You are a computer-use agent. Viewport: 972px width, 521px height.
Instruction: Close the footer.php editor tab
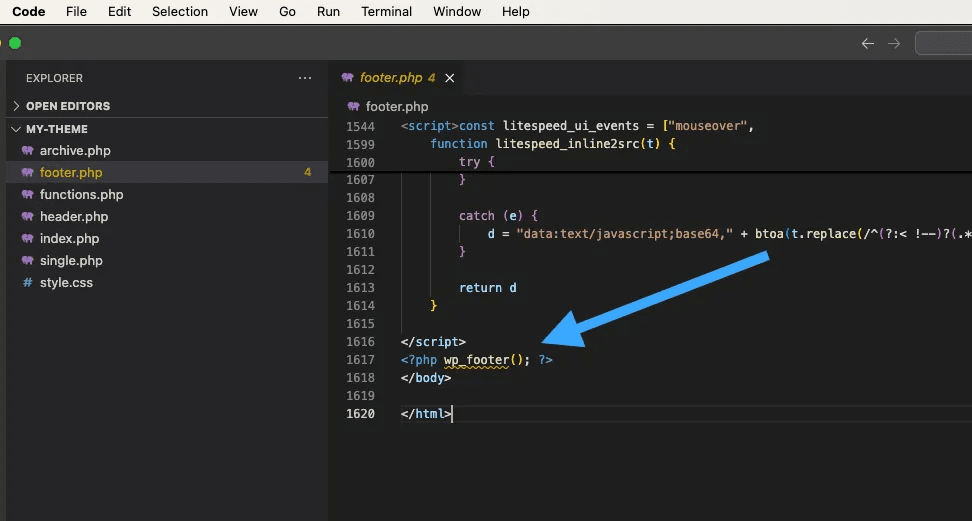[x=450, y=78]
